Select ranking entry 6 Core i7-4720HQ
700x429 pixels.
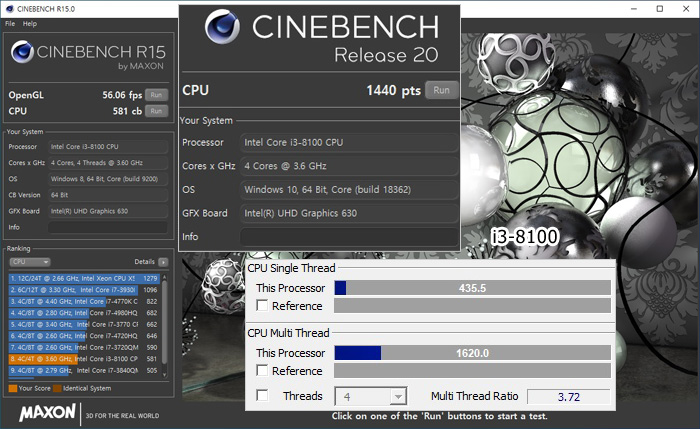[x=84, y=336]
